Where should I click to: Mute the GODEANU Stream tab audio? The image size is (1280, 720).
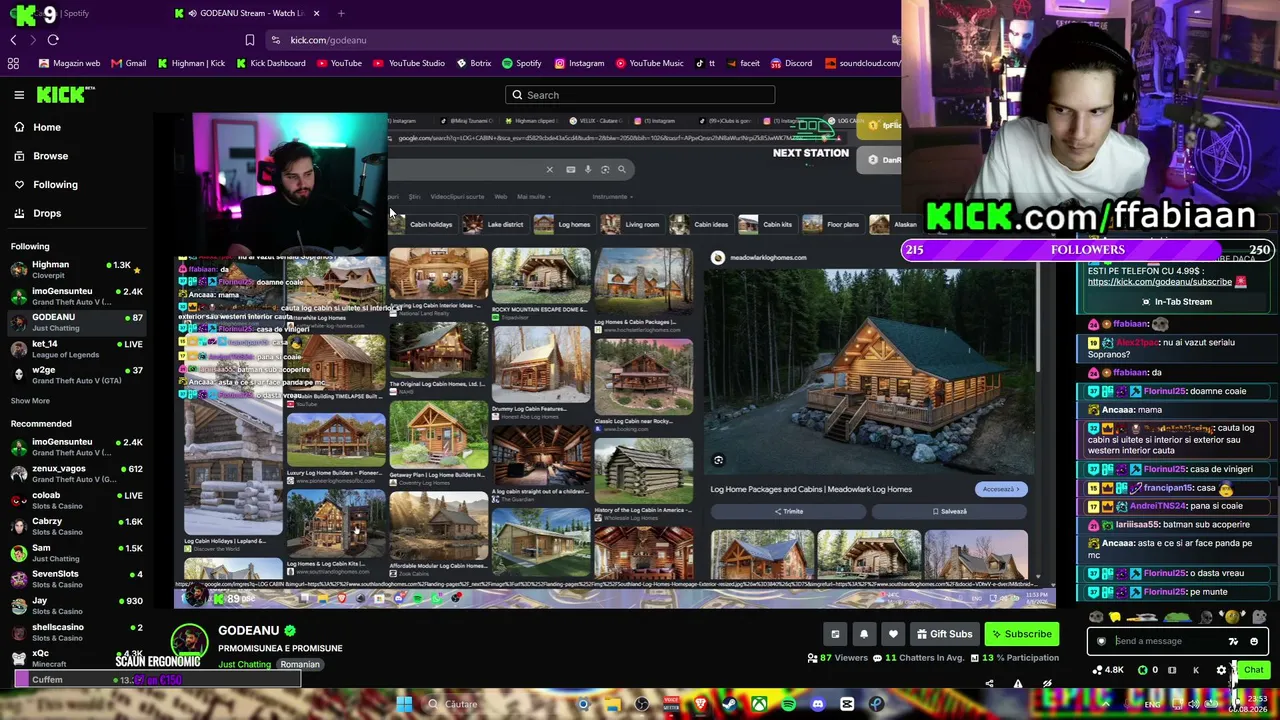pos(192,13)
